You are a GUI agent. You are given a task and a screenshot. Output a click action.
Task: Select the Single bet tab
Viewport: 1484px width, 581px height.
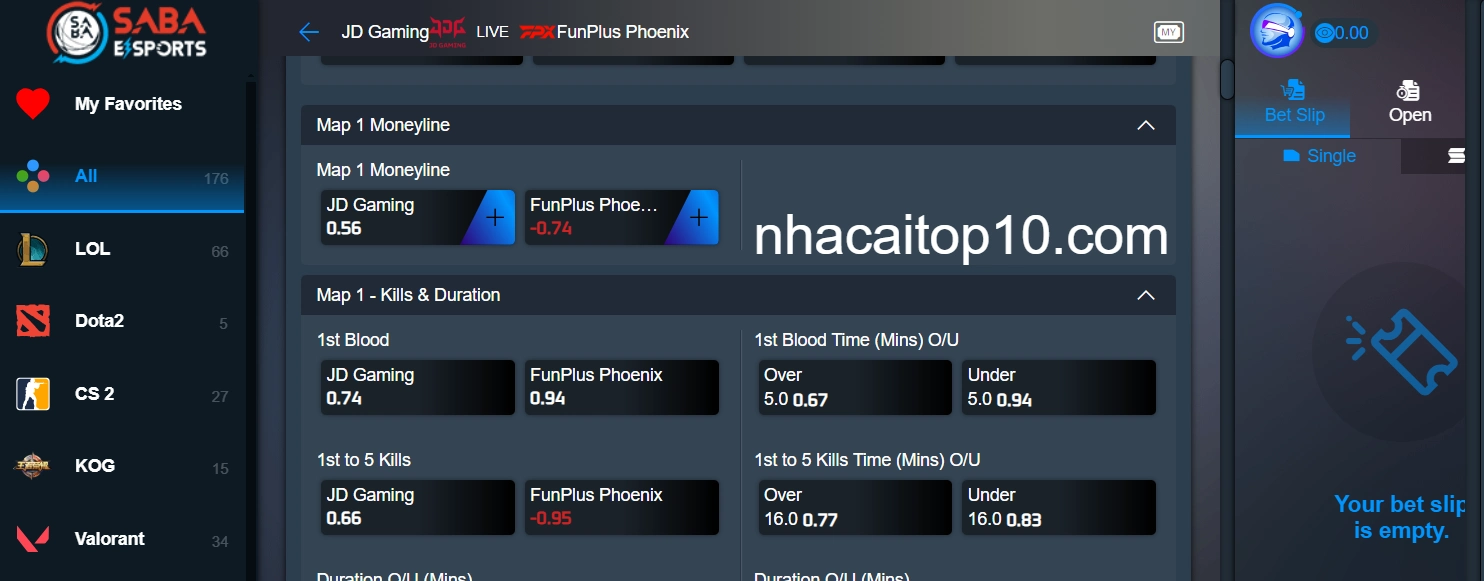click(x=1318, y=156)
